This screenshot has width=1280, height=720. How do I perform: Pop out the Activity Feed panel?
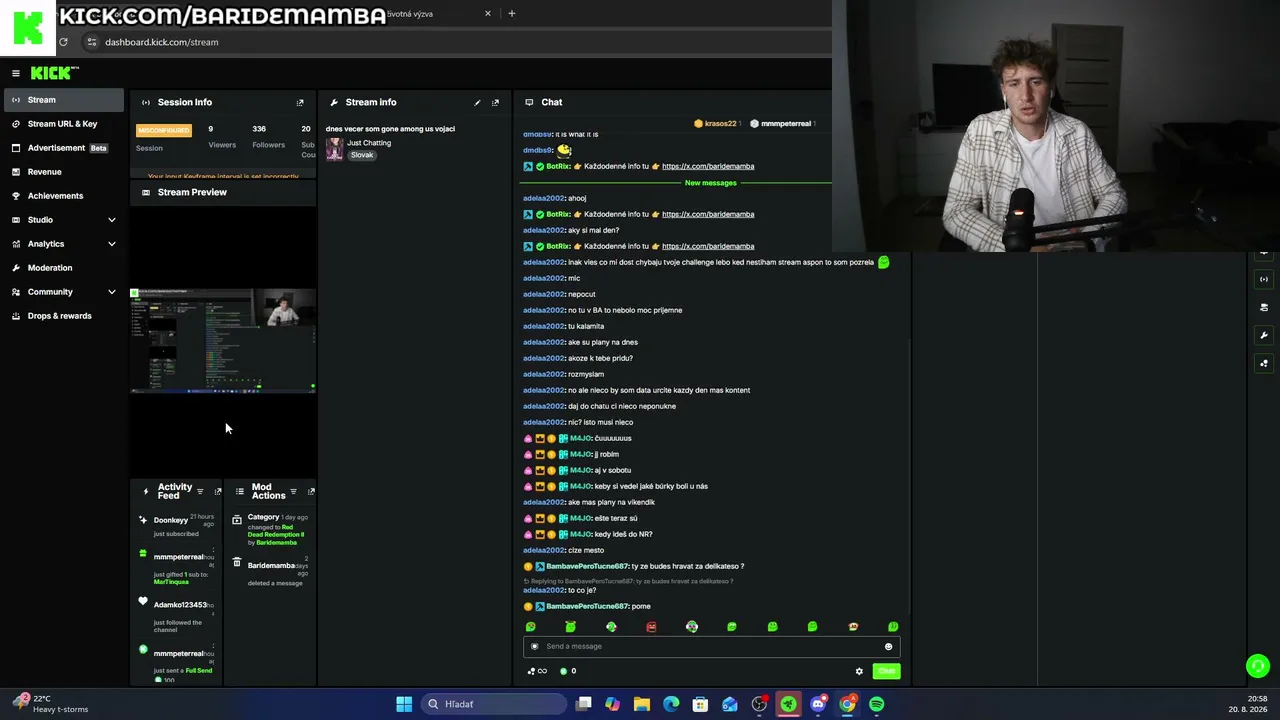(x=218, y=491)
